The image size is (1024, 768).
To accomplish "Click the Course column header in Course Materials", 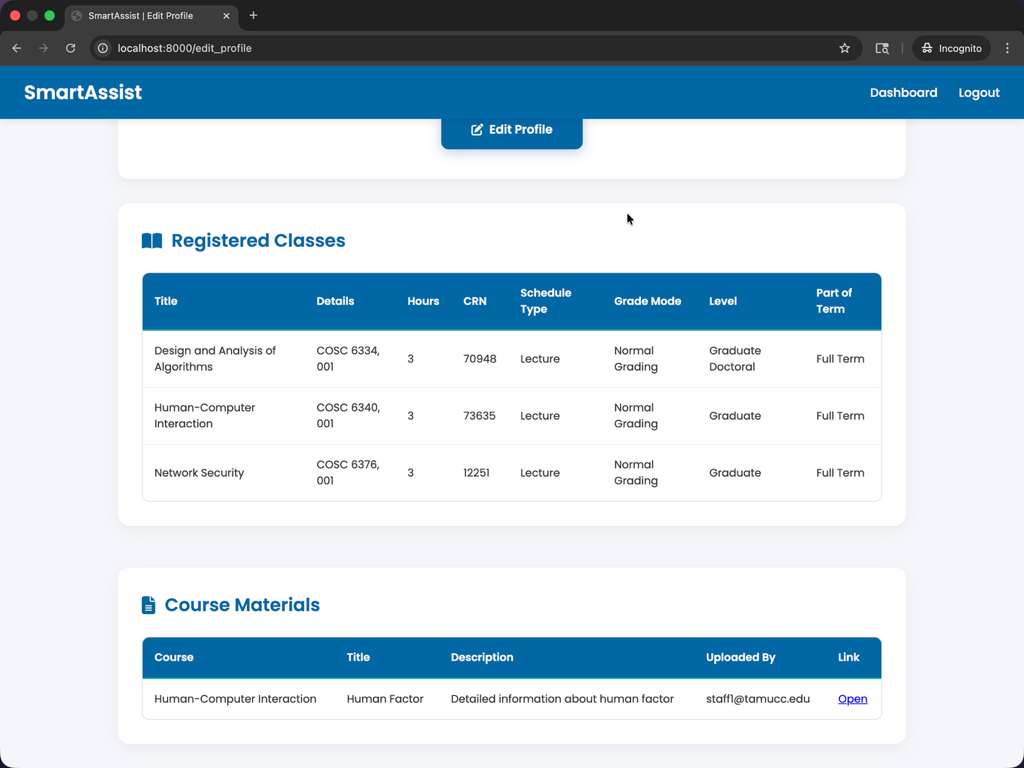I will click(174, 657).
